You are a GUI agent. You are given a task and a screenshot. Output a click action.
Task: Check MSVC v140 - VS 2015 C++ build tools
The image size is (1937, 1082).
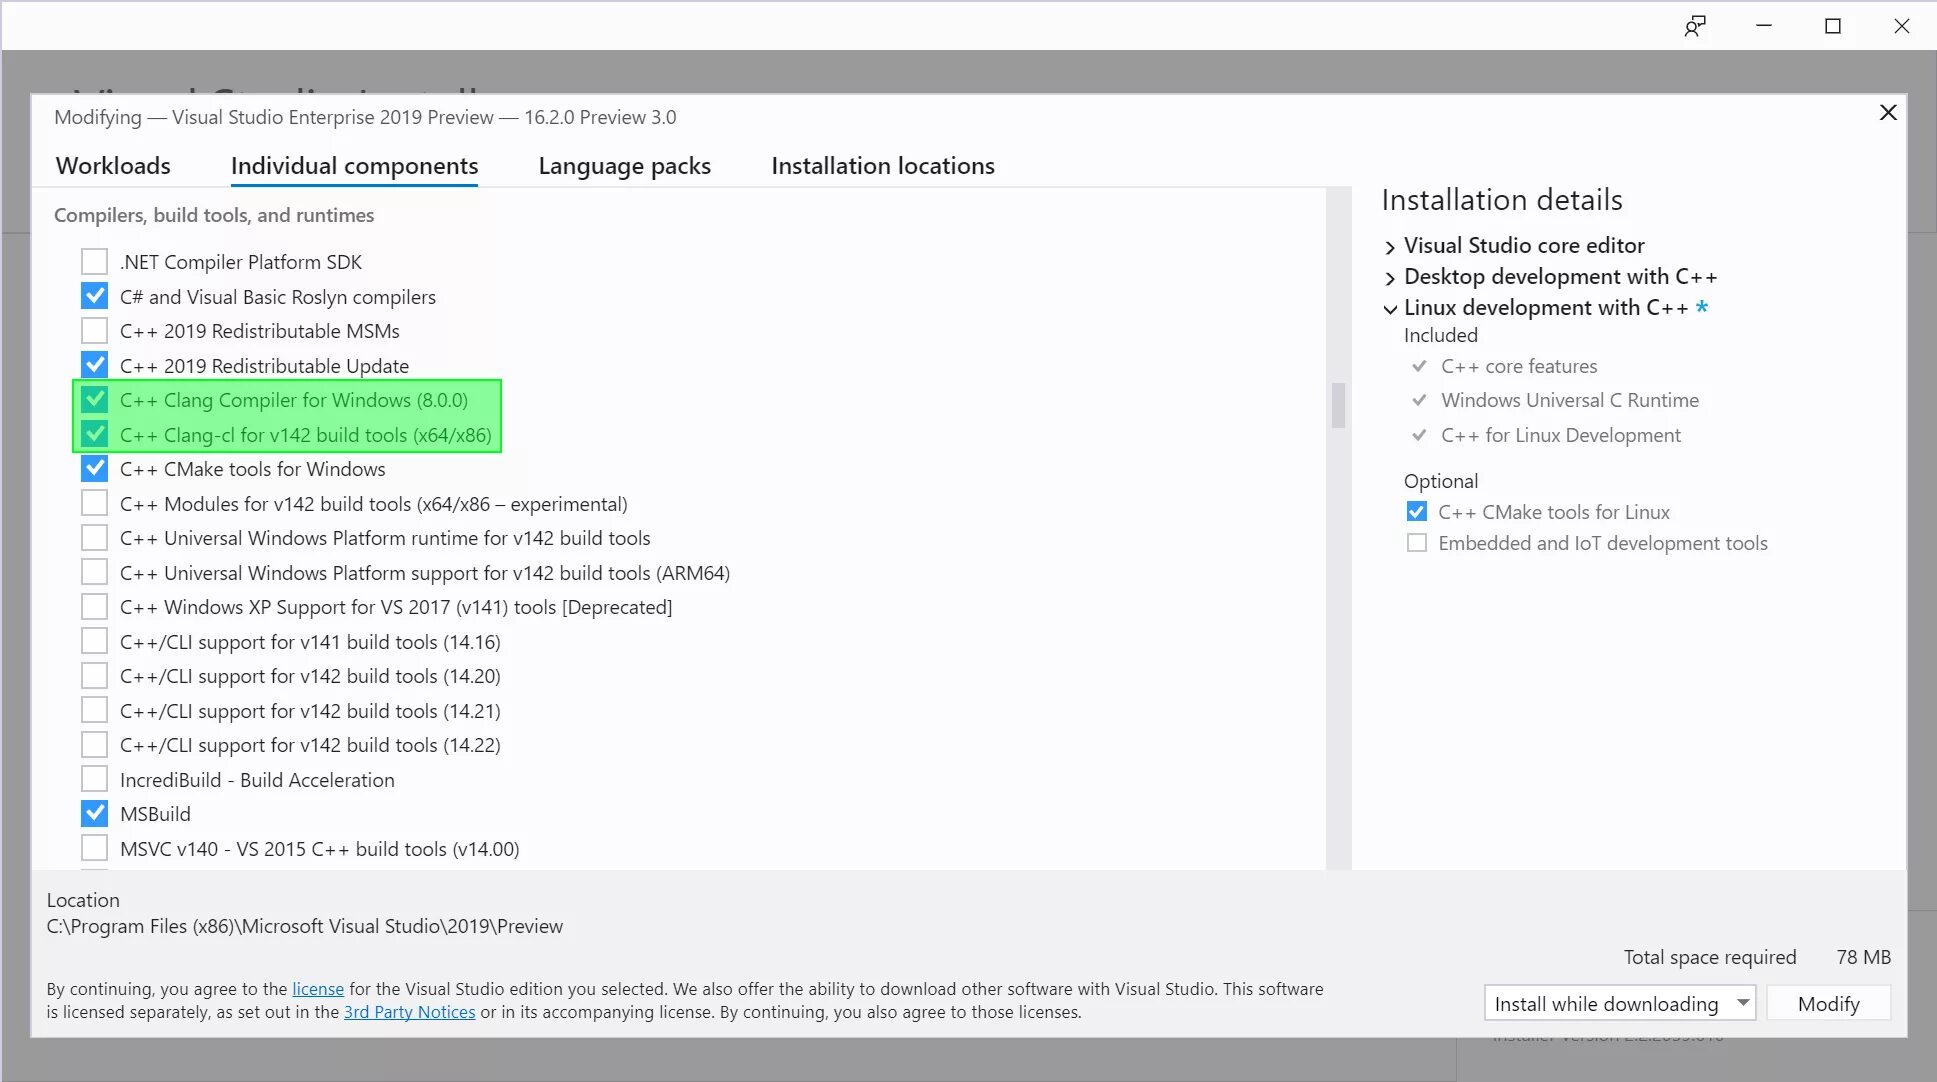click(94, 848)
